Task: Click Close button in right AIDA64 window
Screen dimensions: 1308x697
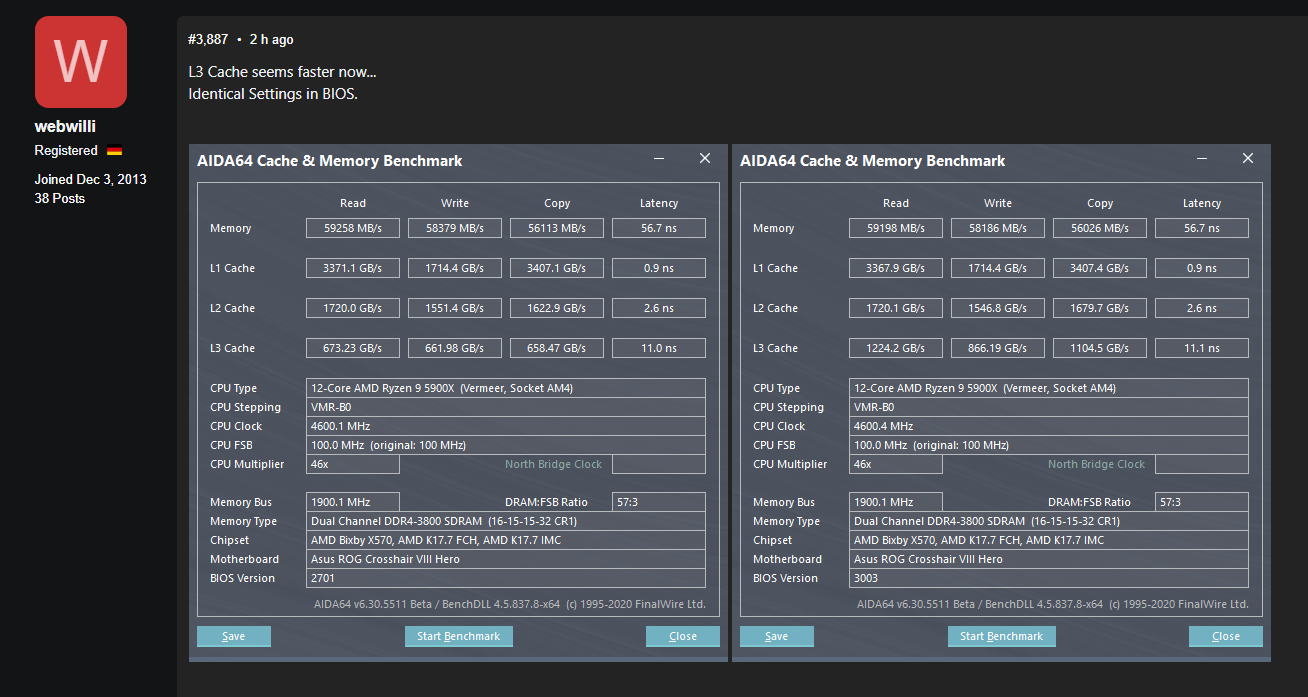Action: (1226, 636)
